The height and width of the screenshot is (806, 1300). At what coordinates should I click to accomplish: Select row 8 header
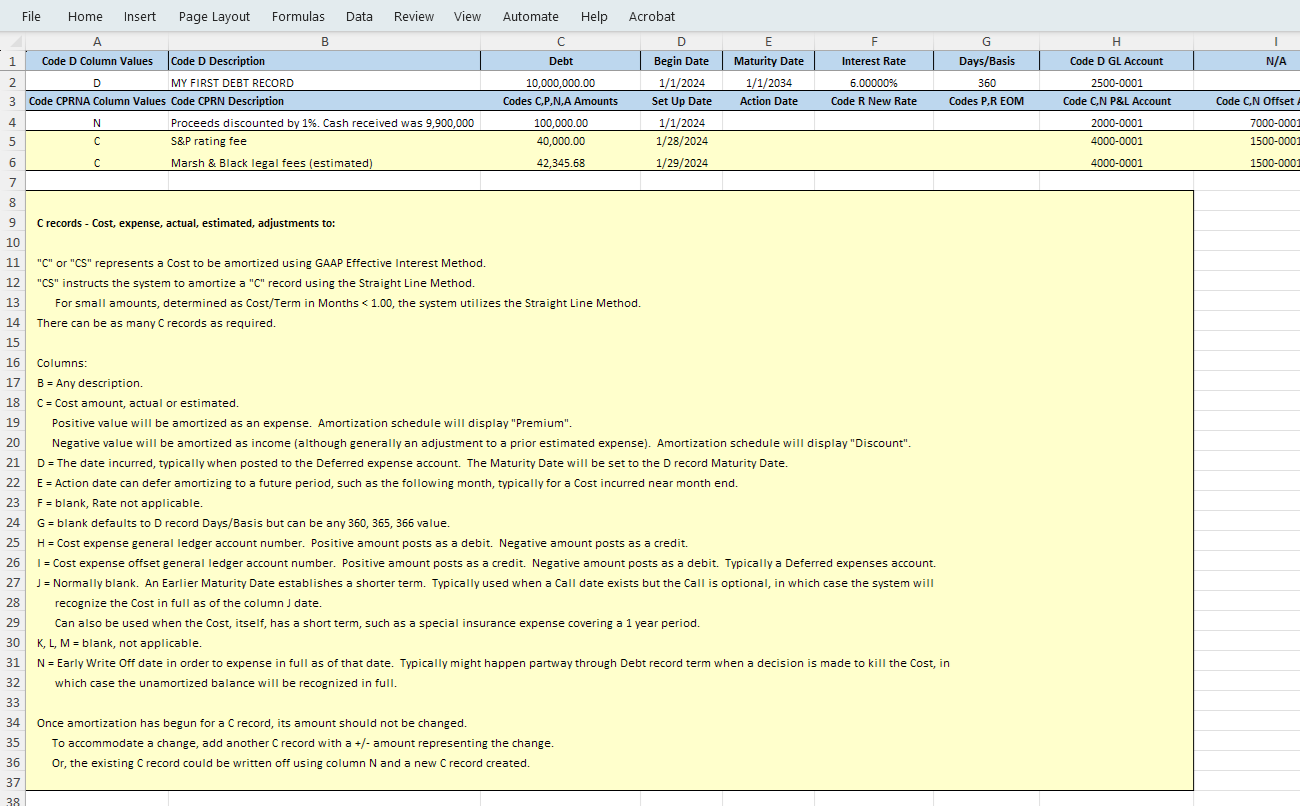[12, 202]
